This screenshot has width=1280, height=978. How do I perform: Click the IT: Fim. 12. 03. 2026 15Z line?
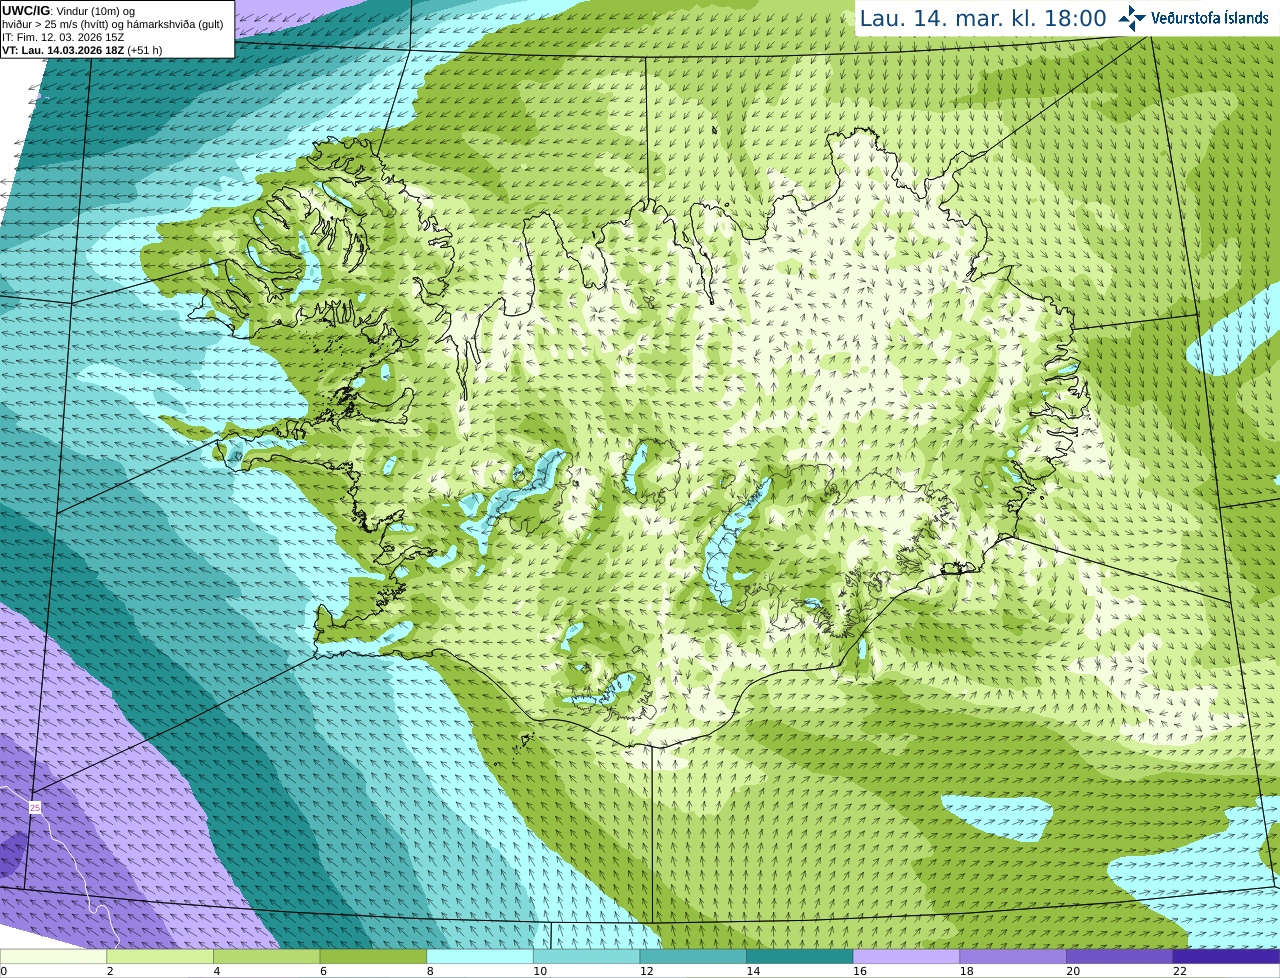63,37
